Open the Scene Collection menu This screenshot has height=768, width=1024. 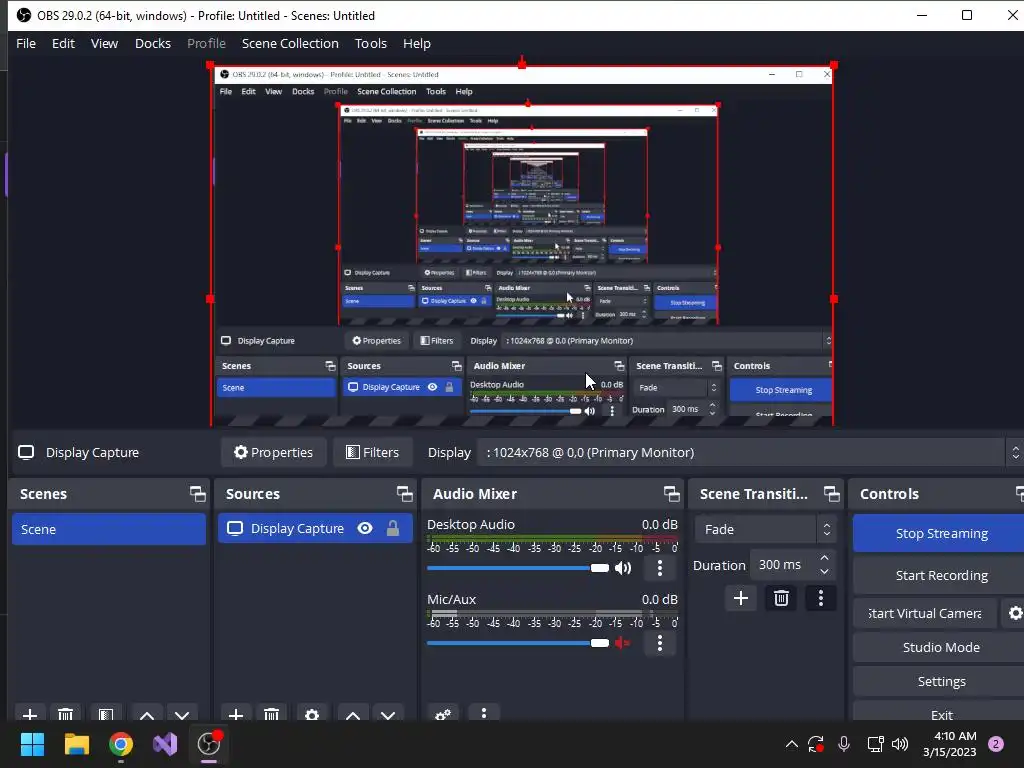coord(290,44)
